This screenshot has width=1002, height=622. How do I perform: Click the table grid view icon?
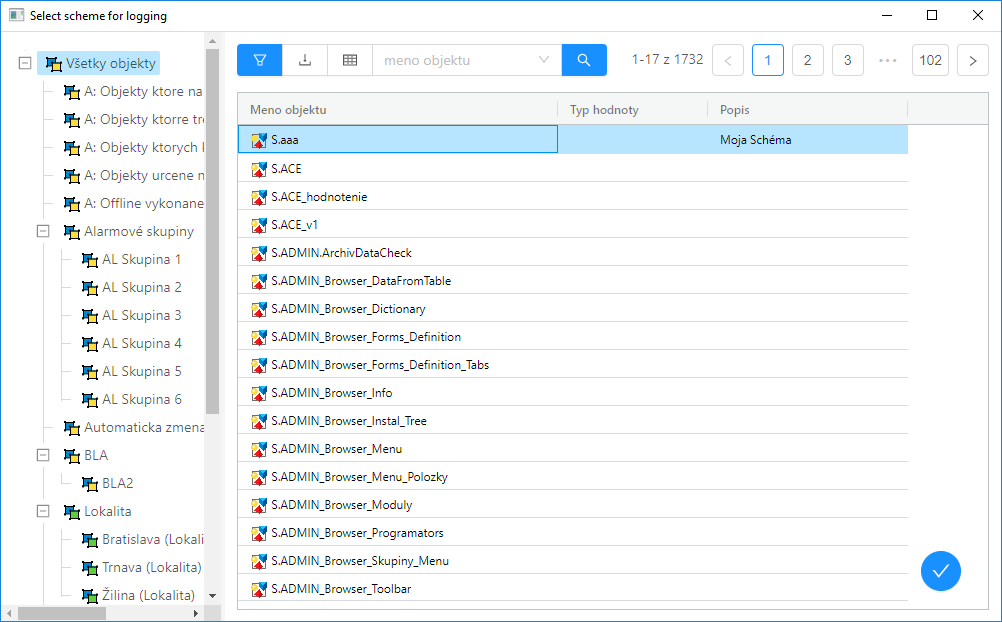click(x=350, y=60)
